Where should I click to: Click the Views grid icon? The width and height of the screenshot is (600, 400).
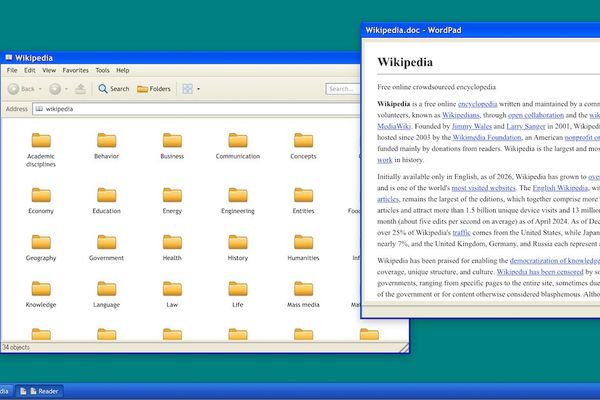click(x=188, y=89)
